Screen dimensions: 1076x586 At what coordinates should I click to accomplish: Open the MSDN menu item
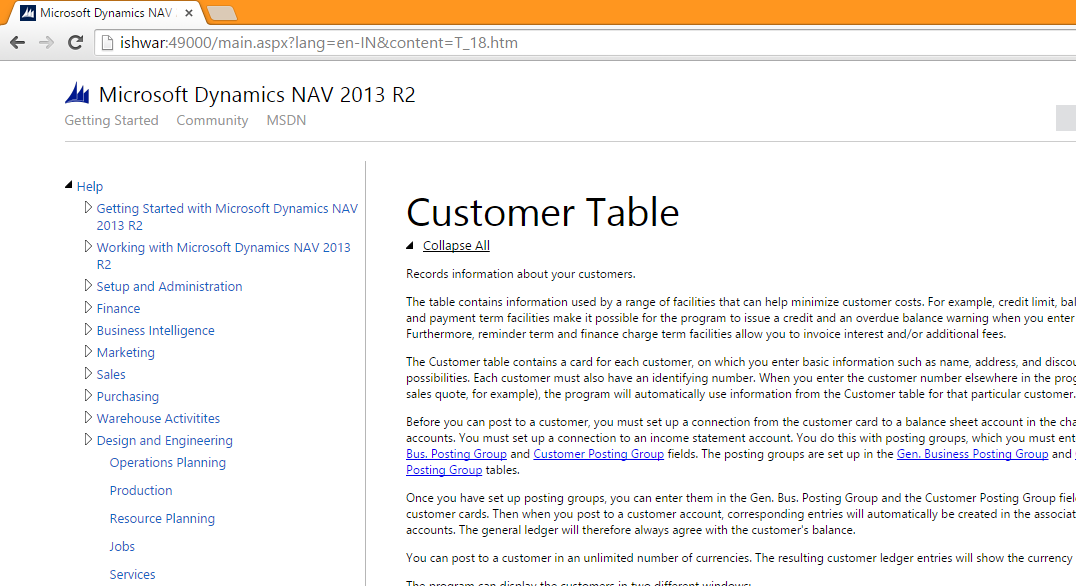[x=286, y=120]
